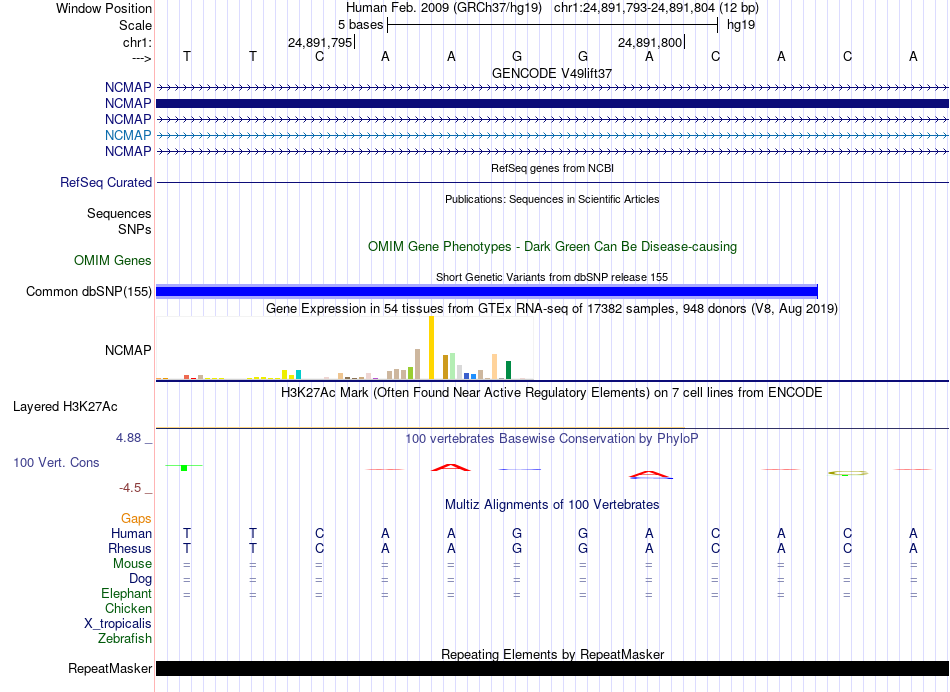Click the Sequences track label
The image size is (950, 692).
coord(119,213)
